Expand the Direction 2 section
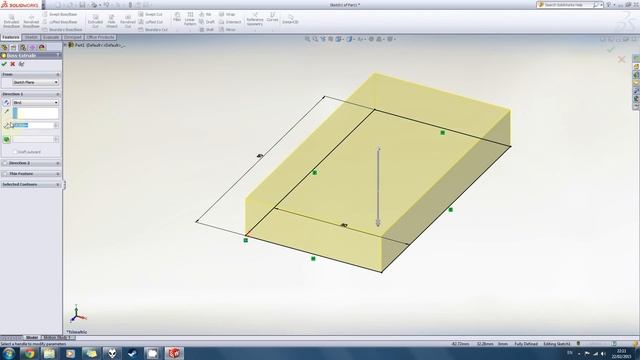 point(58,163)
